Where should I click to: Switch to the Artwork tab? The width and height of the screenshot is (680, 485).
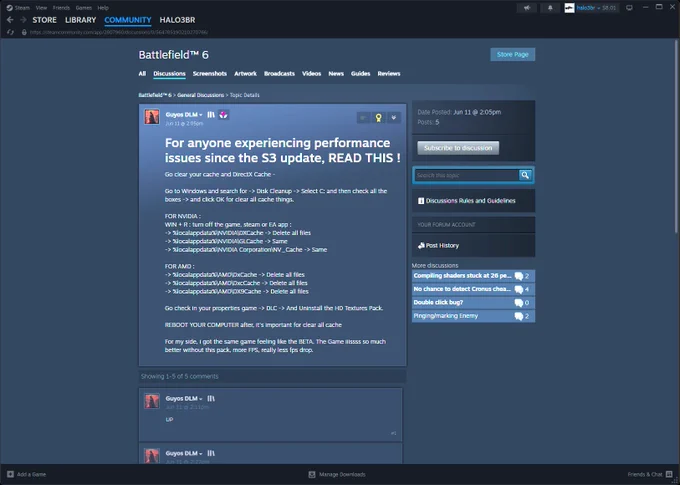click(x=245, y=74)
